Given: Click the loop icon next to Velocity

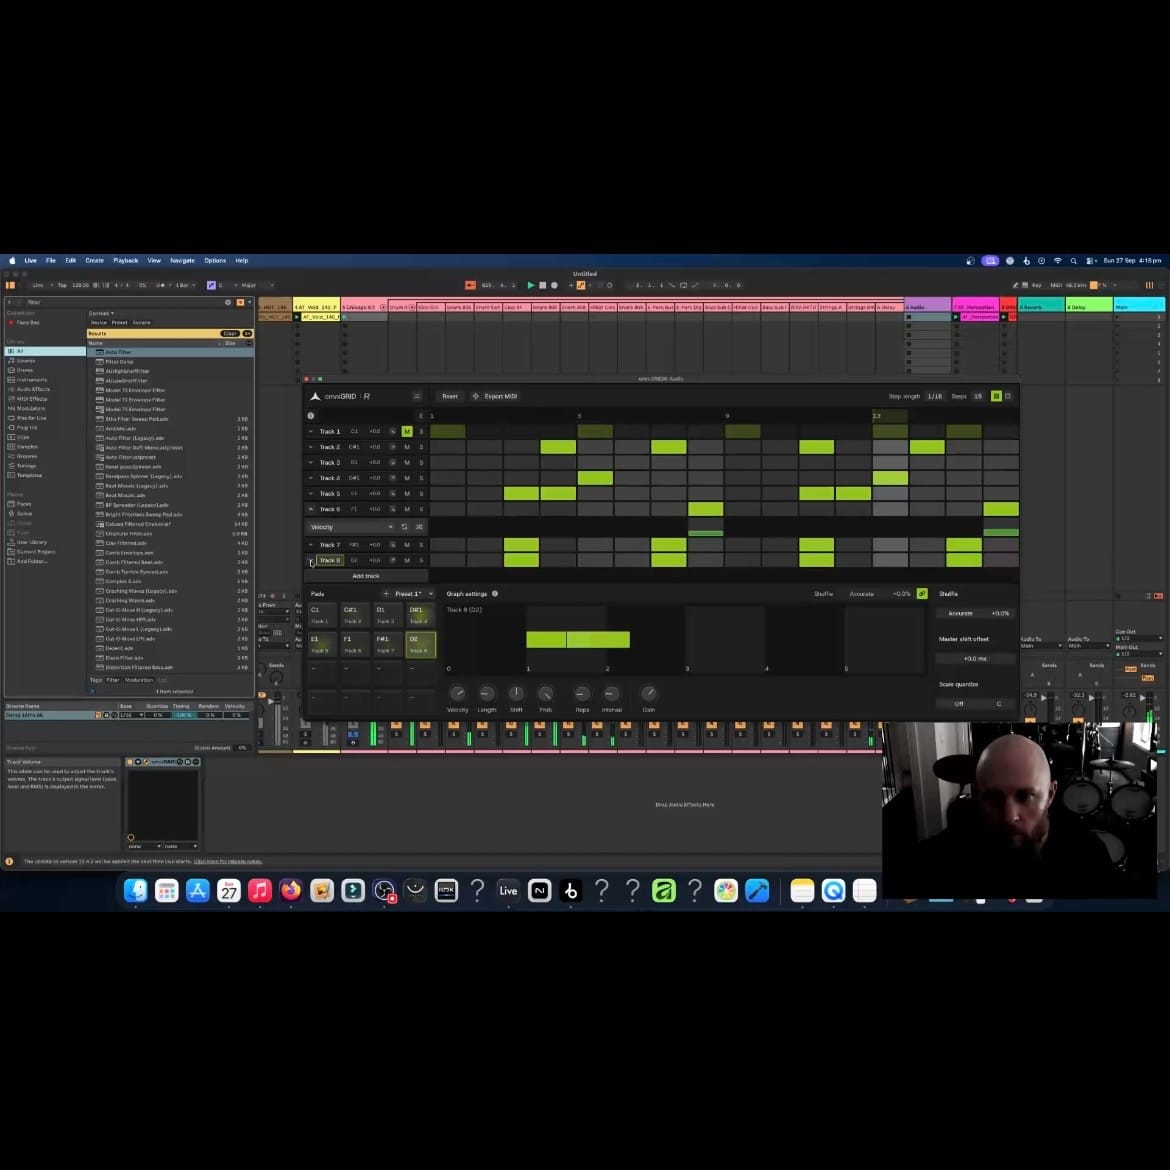Looking at the screenshot, I should (404, 527).
